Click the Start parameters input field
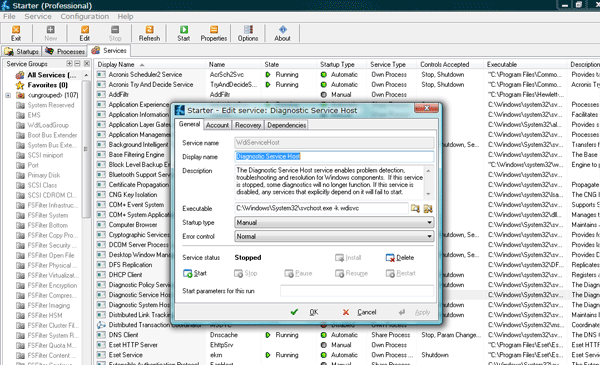 pyautogui.click(x=357, y=291)
